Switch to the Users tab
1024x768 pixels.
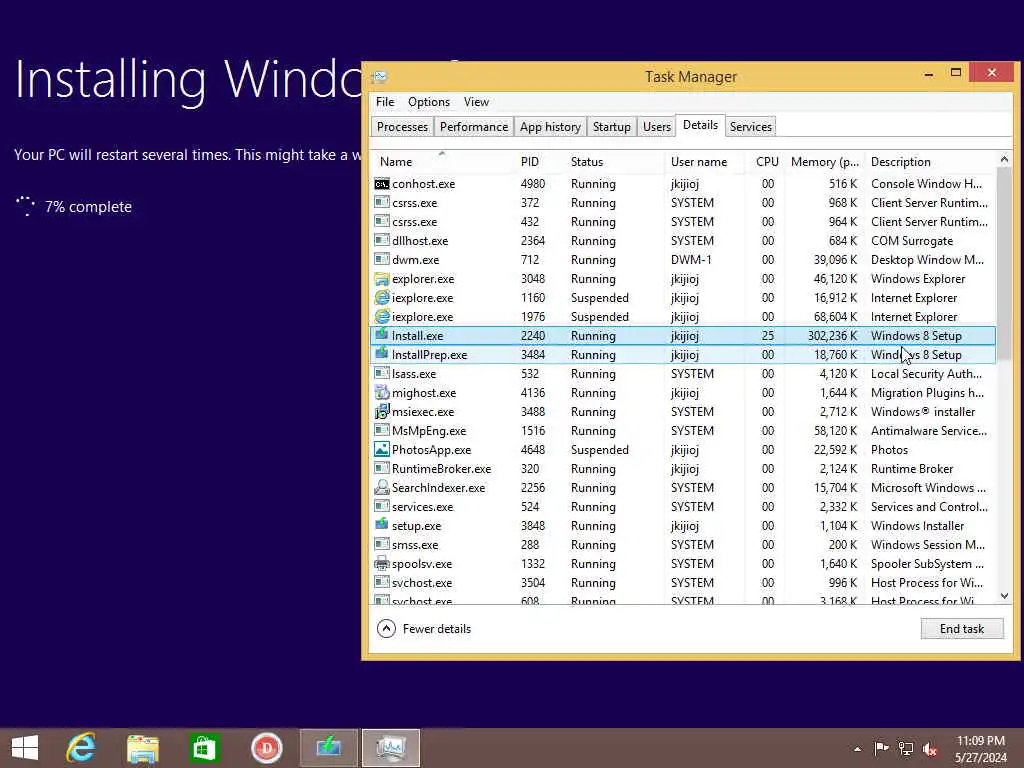click(656, 127)
